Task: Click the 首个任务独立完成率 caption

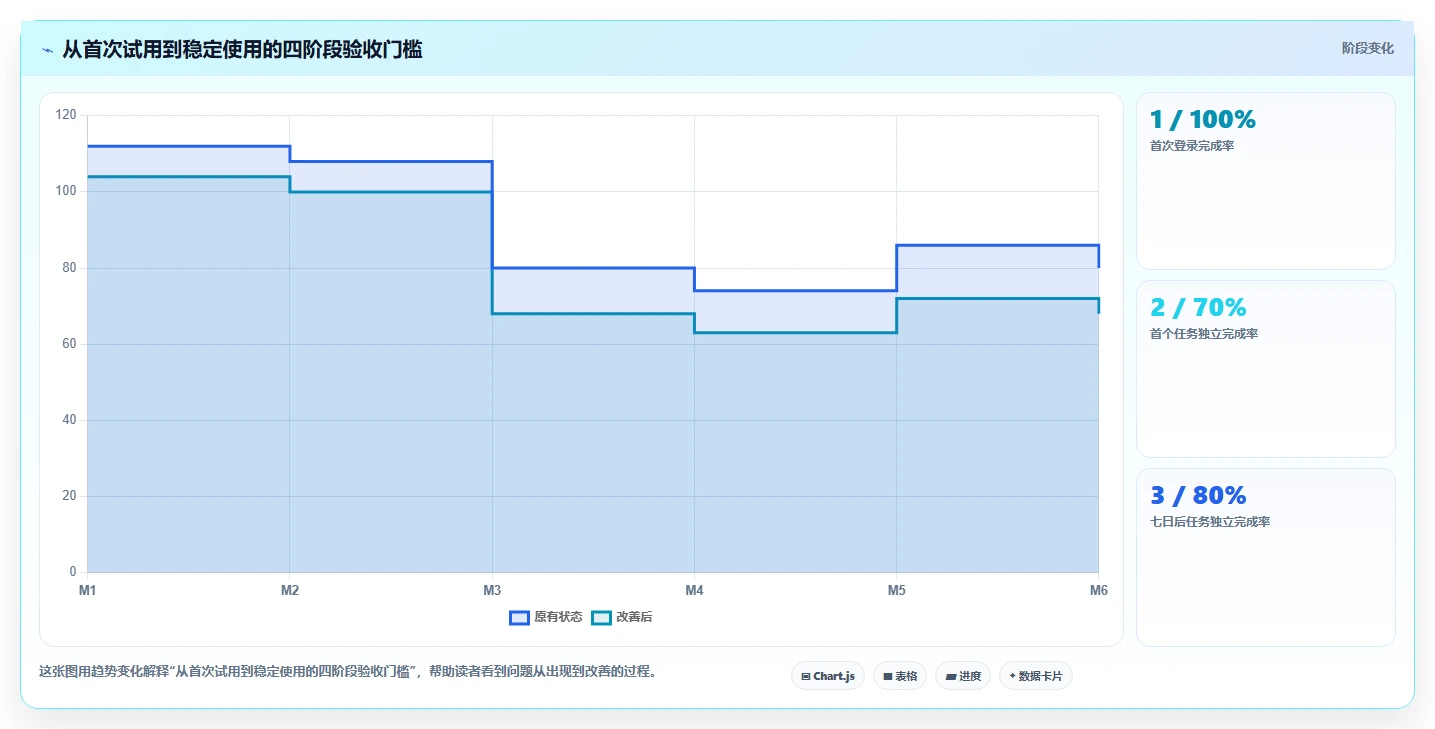Action: tap(1204, 334)
